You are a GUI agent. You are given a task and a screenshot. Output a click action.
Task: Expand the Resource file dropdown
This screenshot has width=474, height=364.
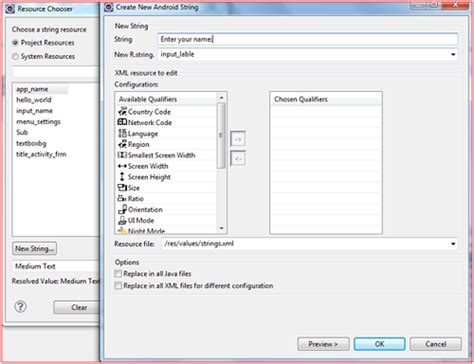click(x=453, y=244)
